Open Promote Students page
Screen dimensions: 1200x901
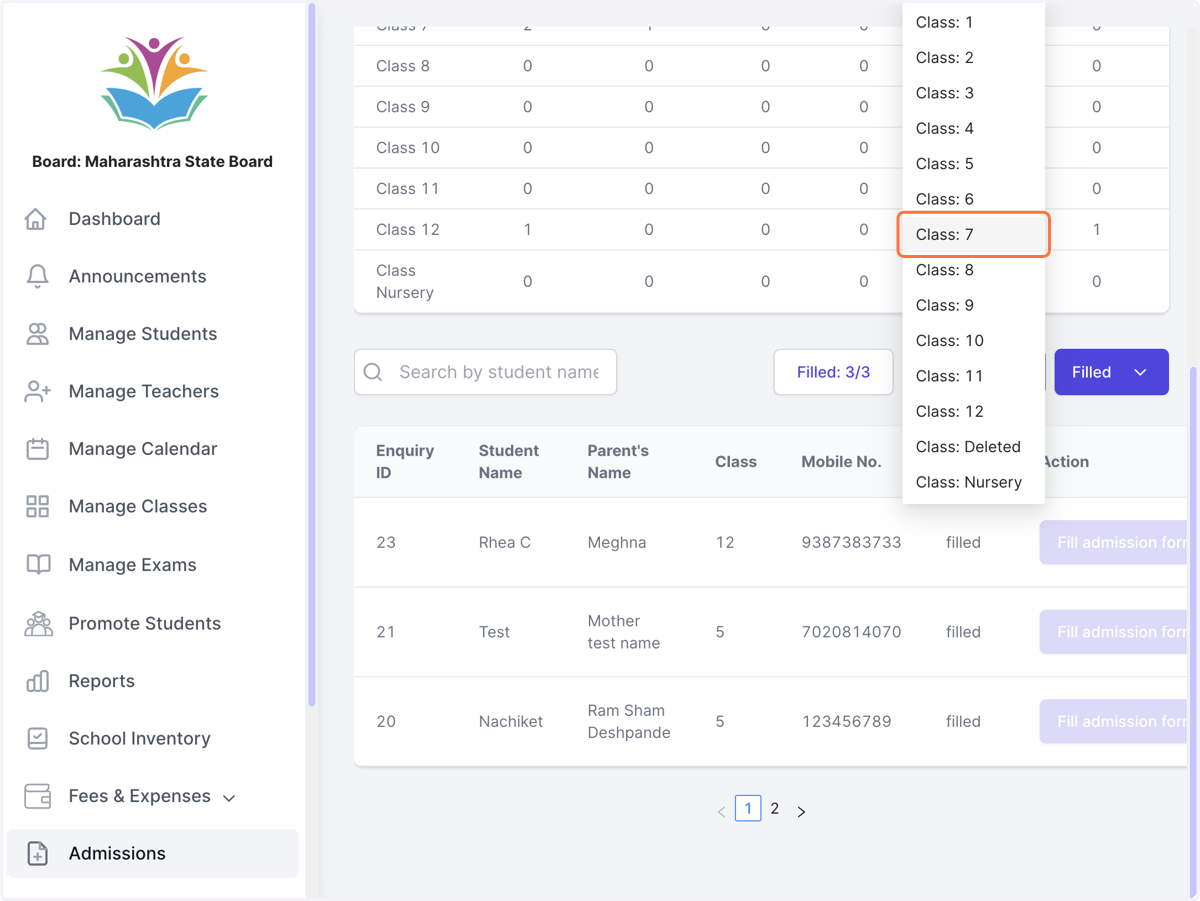pyautogui.click(x=153, y=623)
